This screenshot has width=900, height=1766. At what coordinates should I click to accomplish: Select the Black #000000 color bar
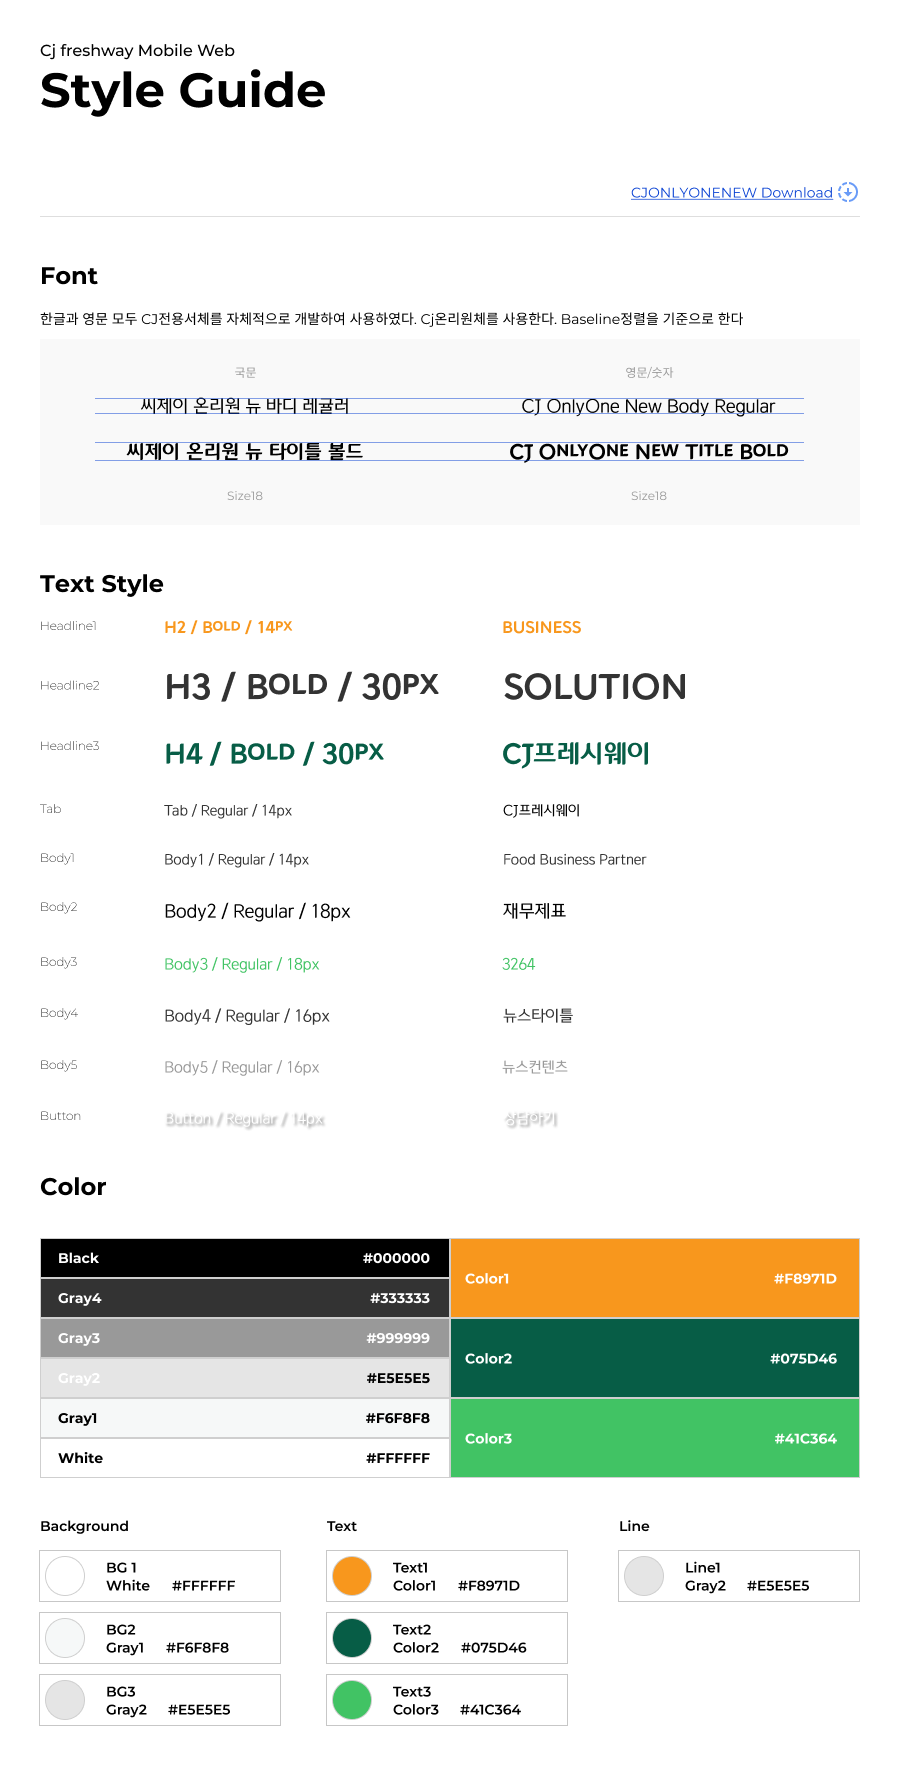(245, 1258)
